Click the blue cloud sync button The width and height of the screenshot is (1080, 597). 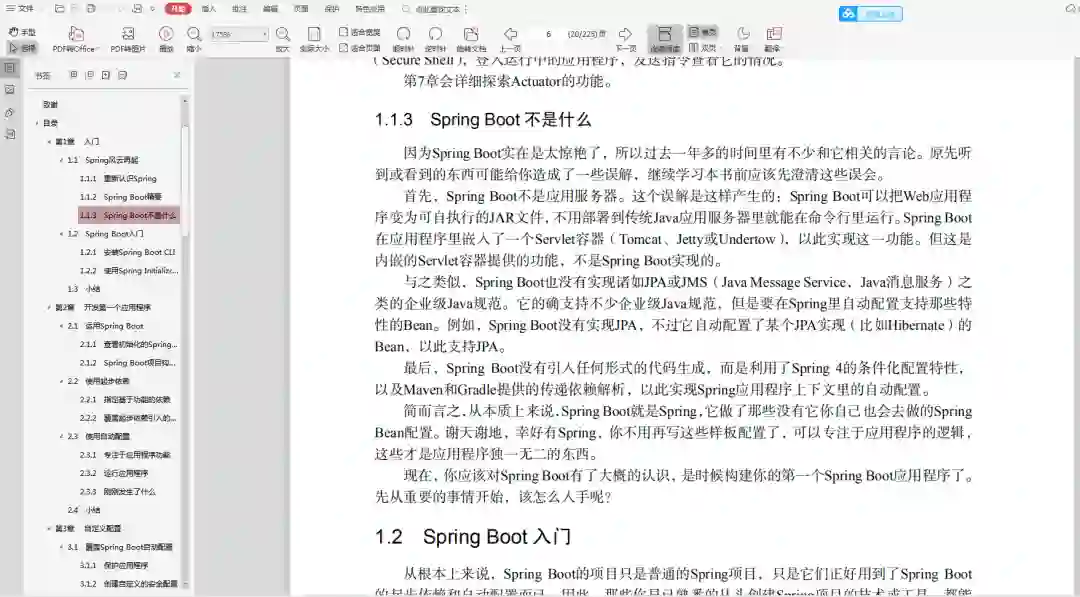[871, 14]
